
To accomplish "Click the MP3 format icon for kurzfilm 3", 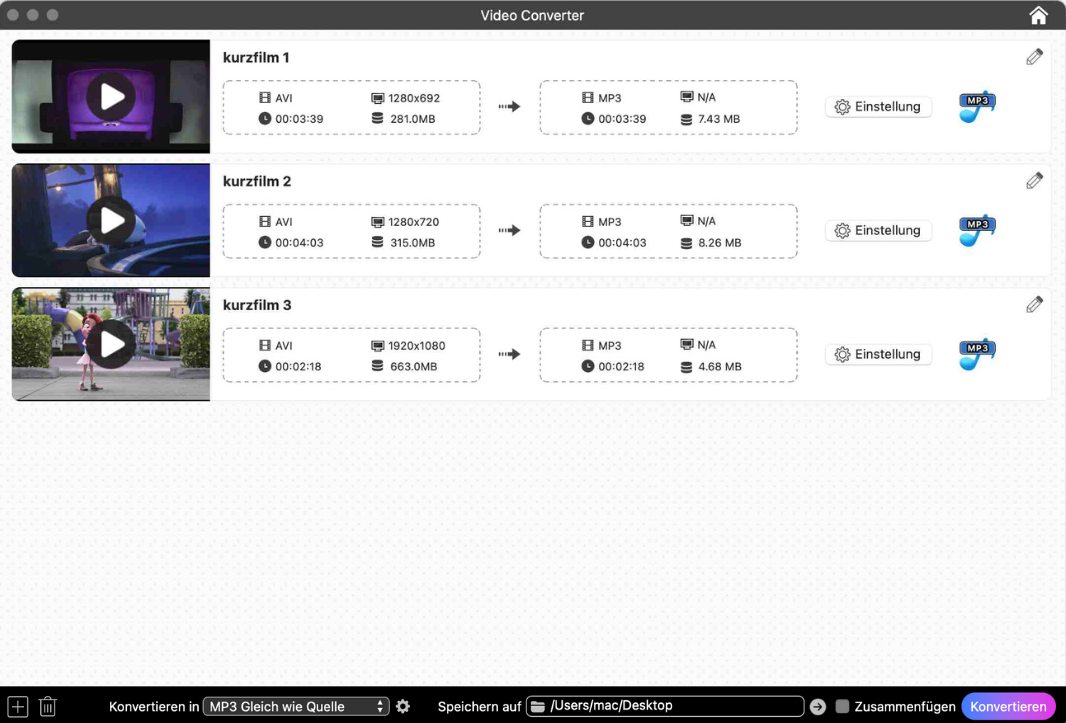I will pyautogui.click(x=975, y=353).
